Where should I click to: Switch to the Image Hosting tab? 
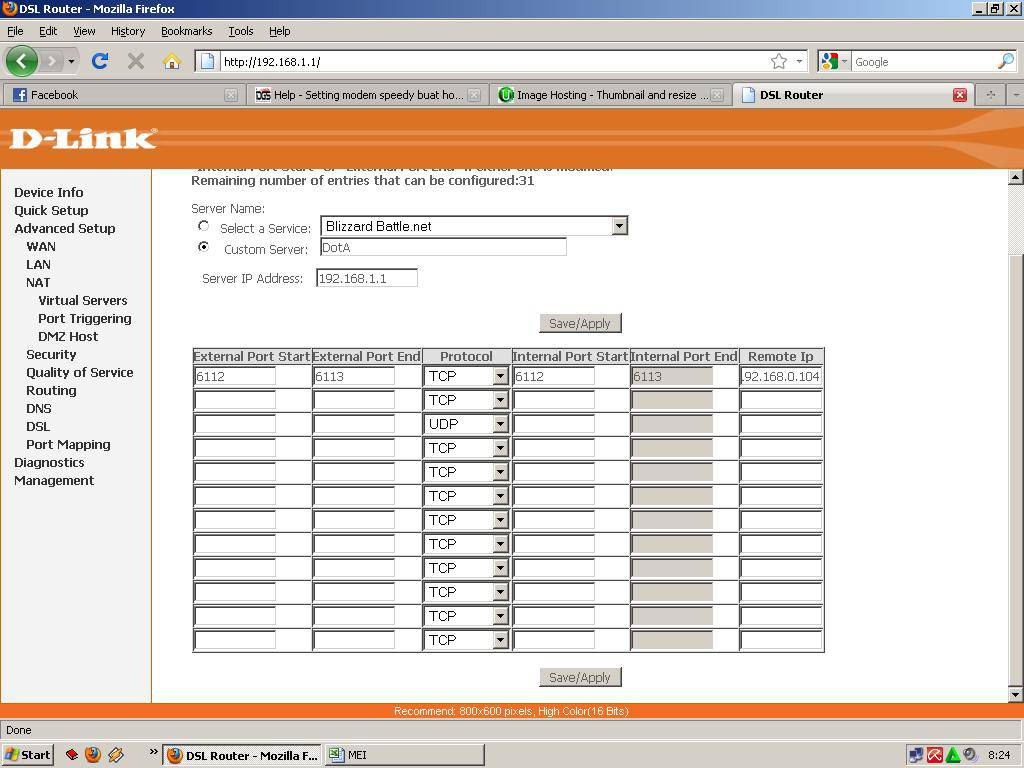coord(611,95)
